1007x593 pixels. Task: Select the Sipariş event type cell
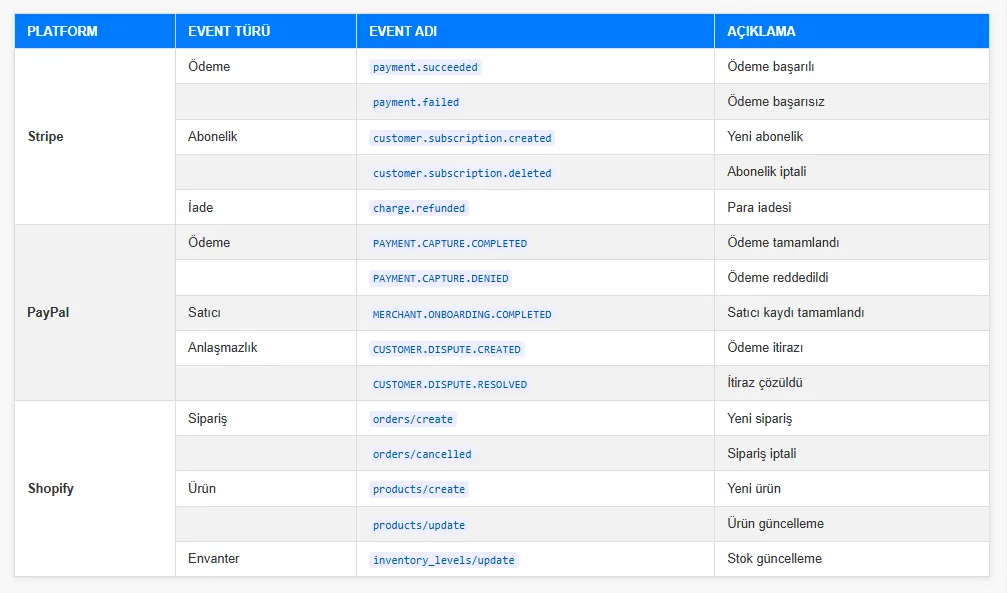coord(266,418)
